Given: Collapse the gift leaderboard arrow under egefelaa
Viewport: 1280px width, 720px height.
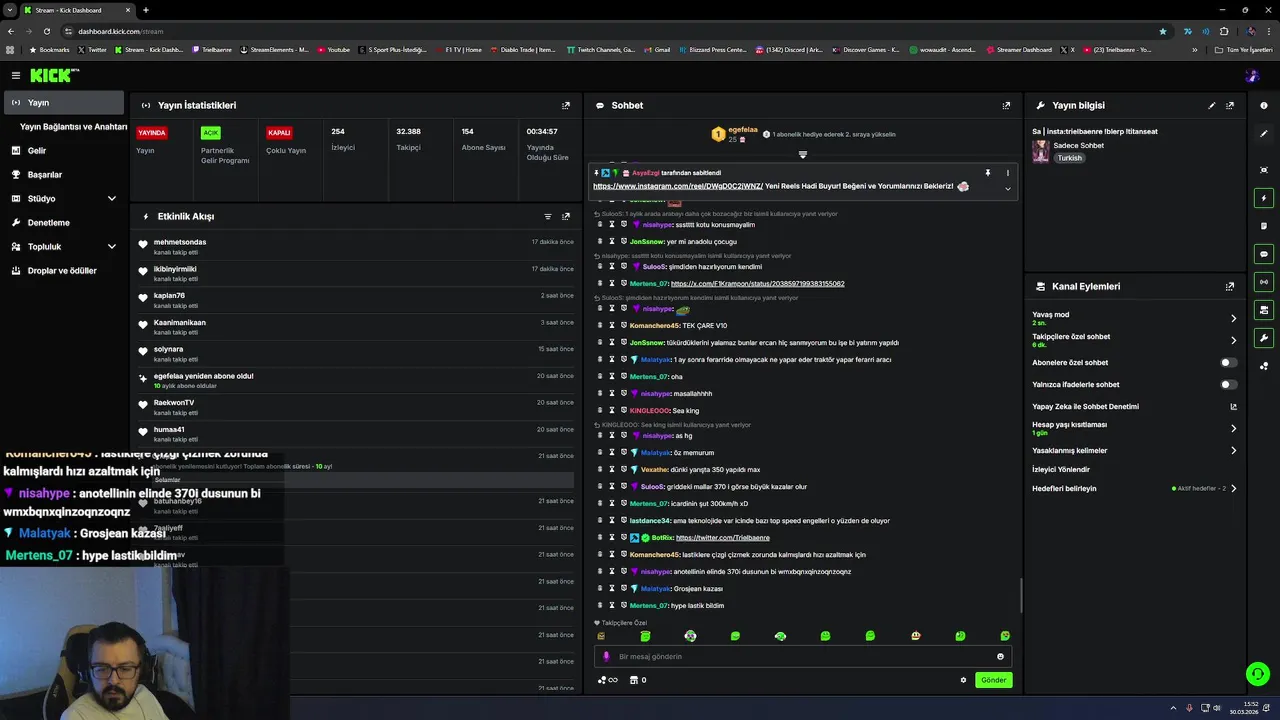Looking at the screenshot, I should click(802, 154).
